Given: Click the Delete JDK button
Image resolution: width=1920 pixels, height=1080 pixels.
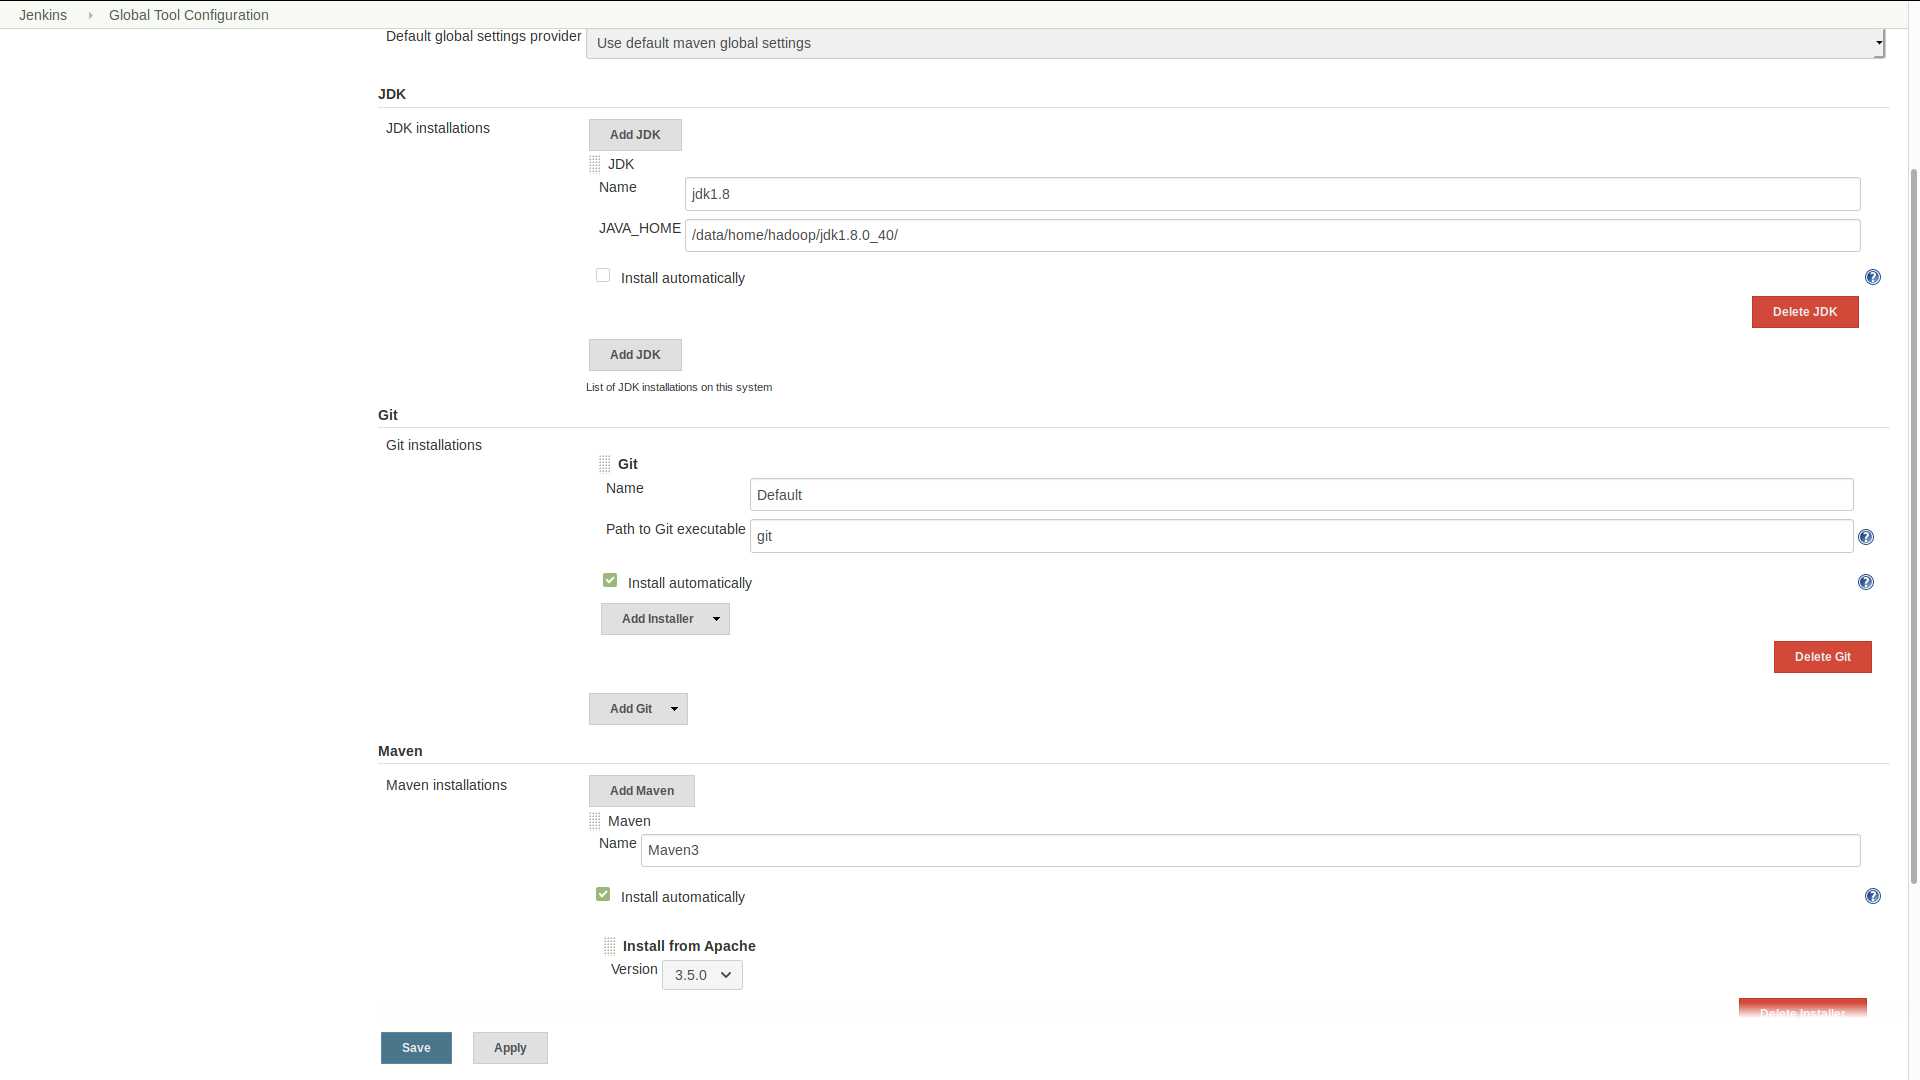Looking at the screenshot, I should (x=1805, y=312).
